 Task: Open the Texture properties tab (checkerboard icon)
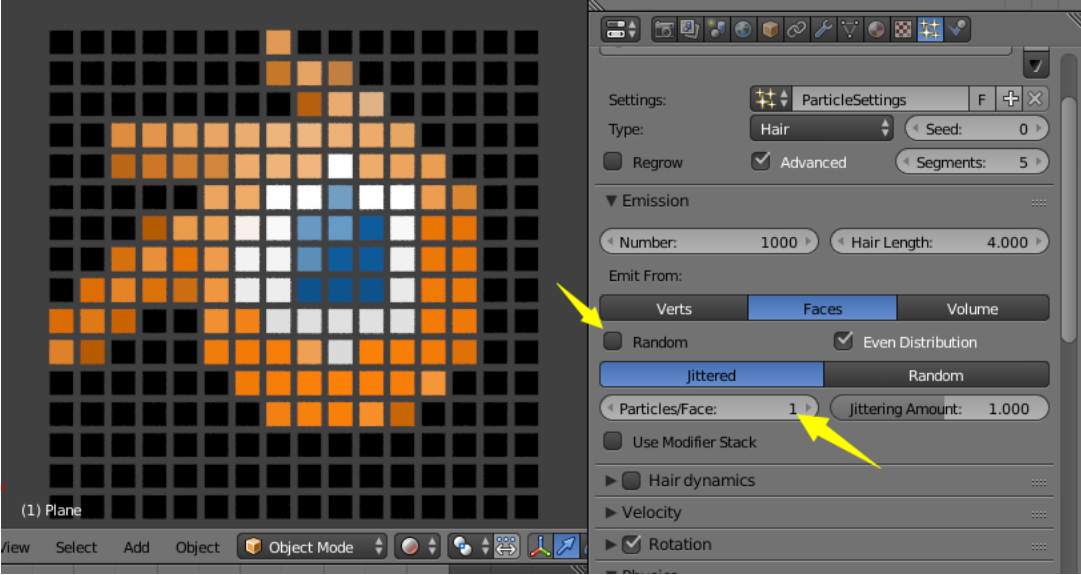click(x=903, y=29)
